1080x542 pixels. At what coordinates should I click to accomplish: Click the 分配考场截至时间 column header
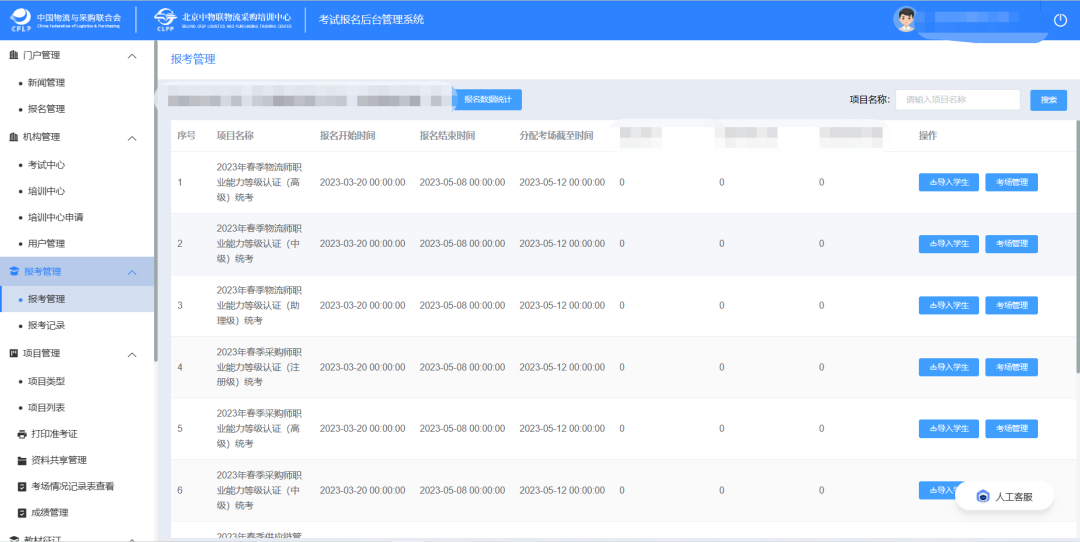(556, 136)
